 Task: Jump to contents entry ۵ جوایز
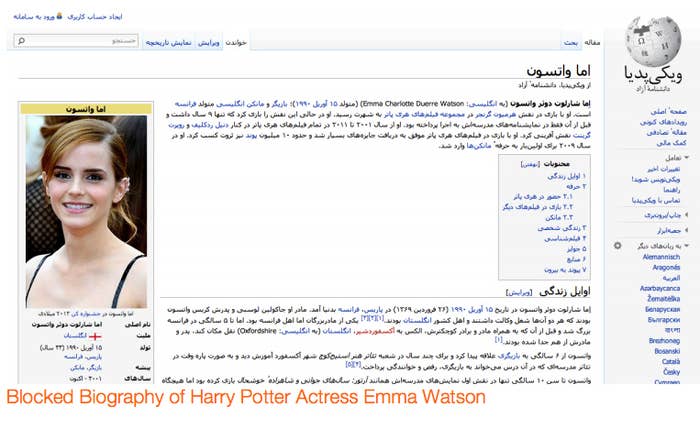click(576, 249)
